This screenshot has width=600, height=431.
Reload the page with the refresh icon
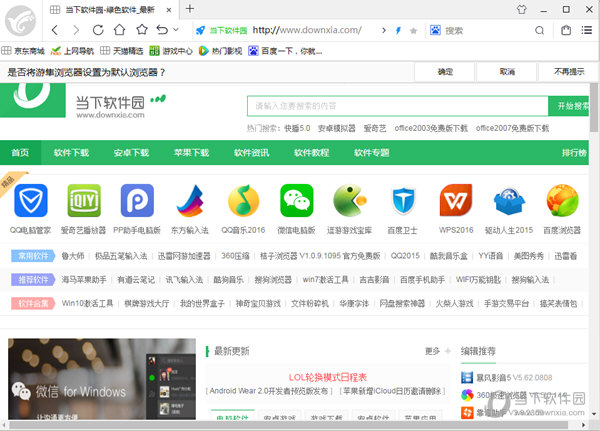tap(98, 30)
